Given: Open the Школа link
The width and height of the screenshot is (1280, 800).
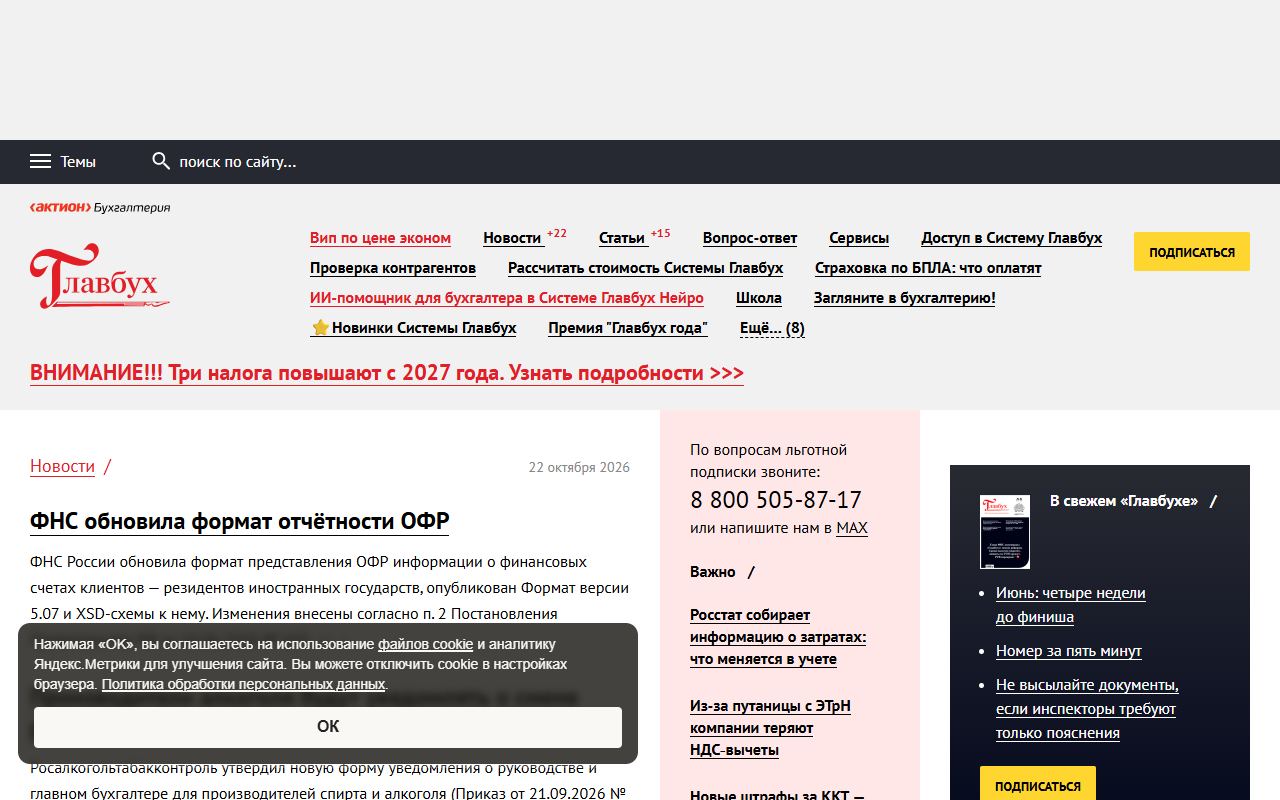Looking at the screenshot, I should (759, 298).
